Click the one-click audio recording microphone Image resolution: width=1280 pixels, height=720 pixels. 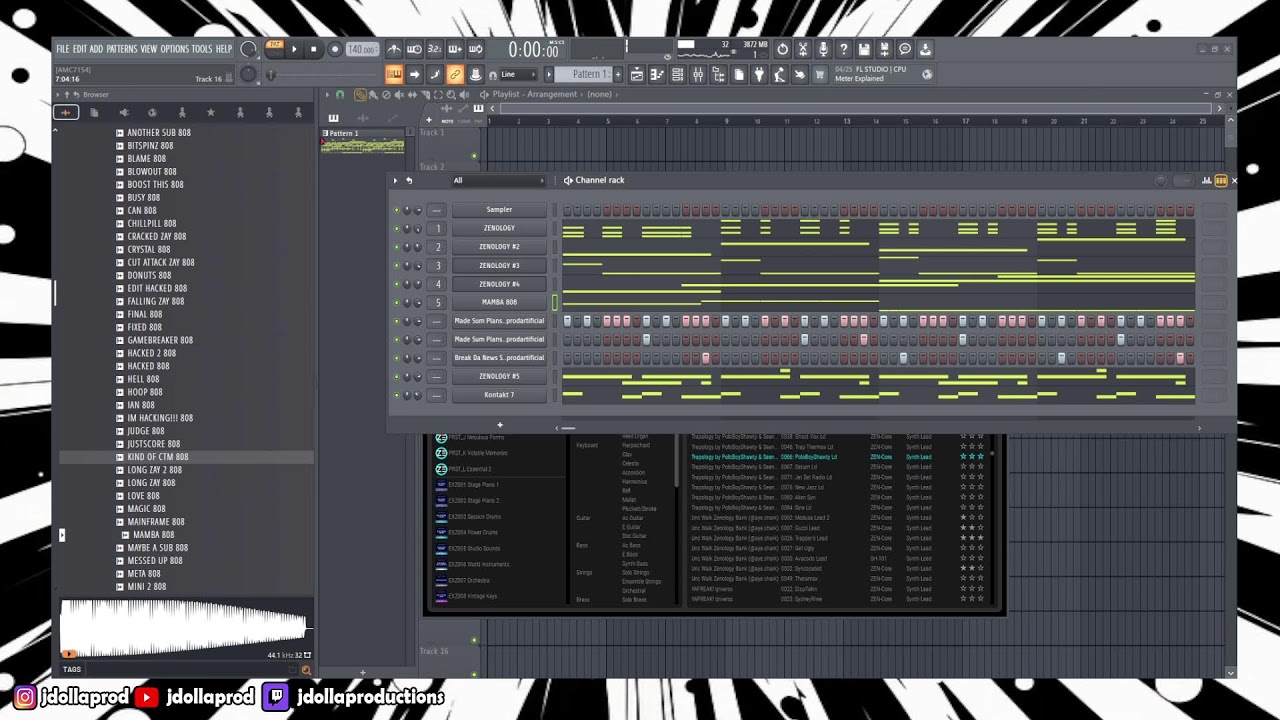click(x=823, y=49)
